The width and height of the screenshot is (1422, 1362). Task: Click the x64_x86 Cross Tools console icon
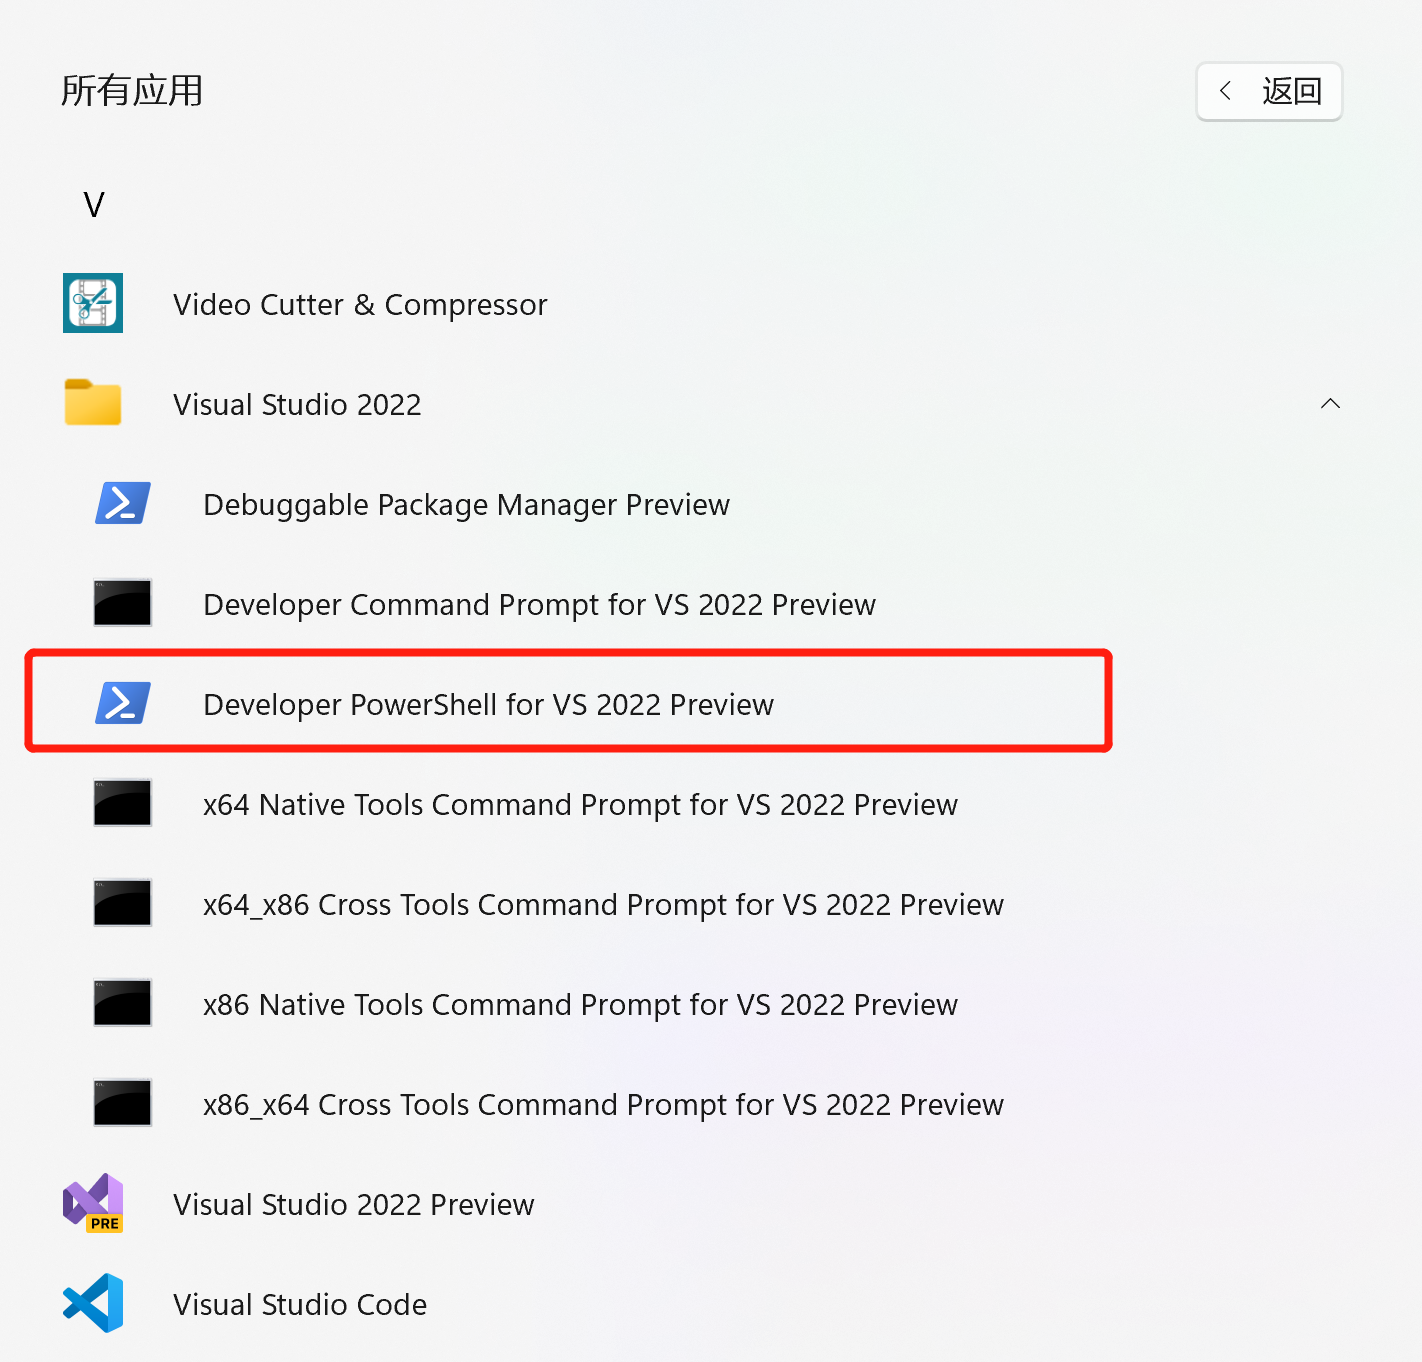(123, 903)
